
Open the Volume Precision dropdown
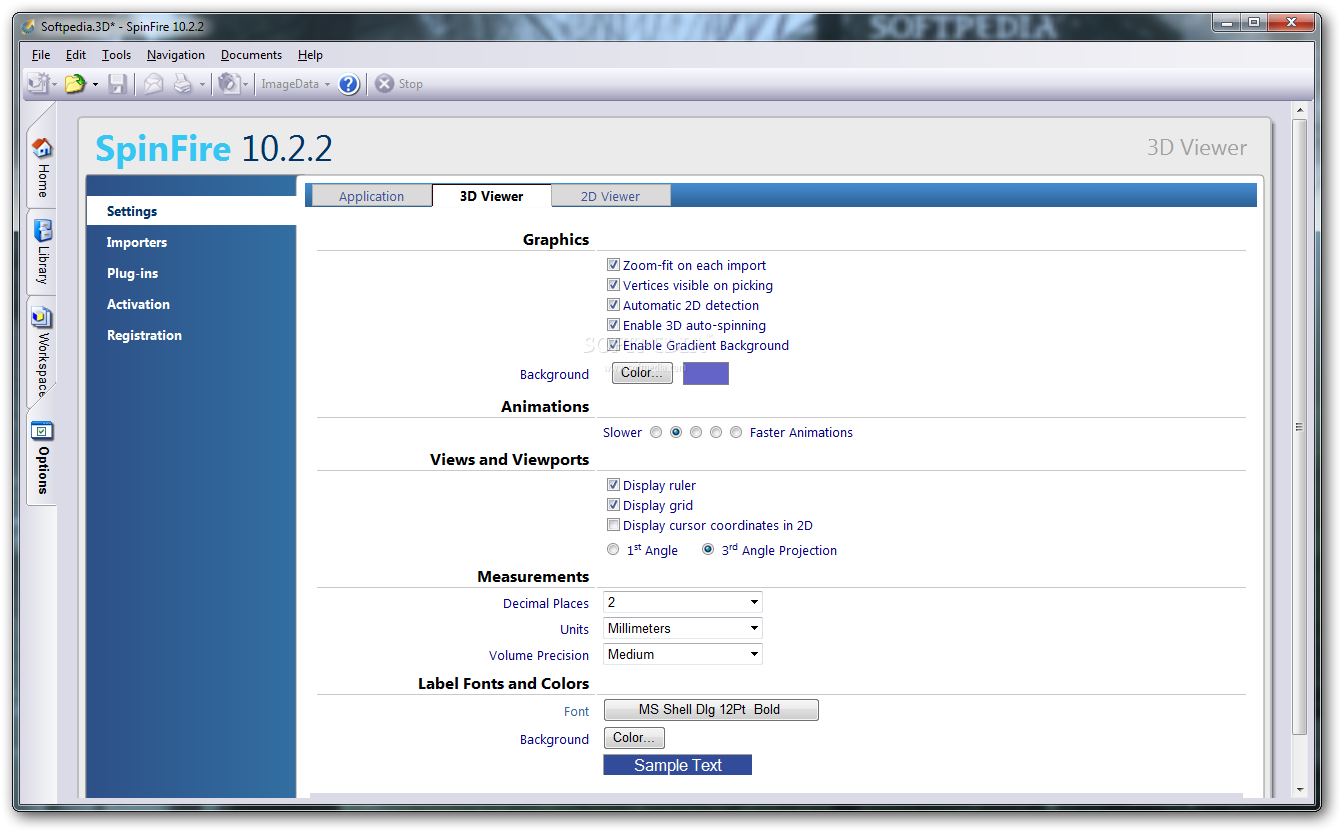683,654
